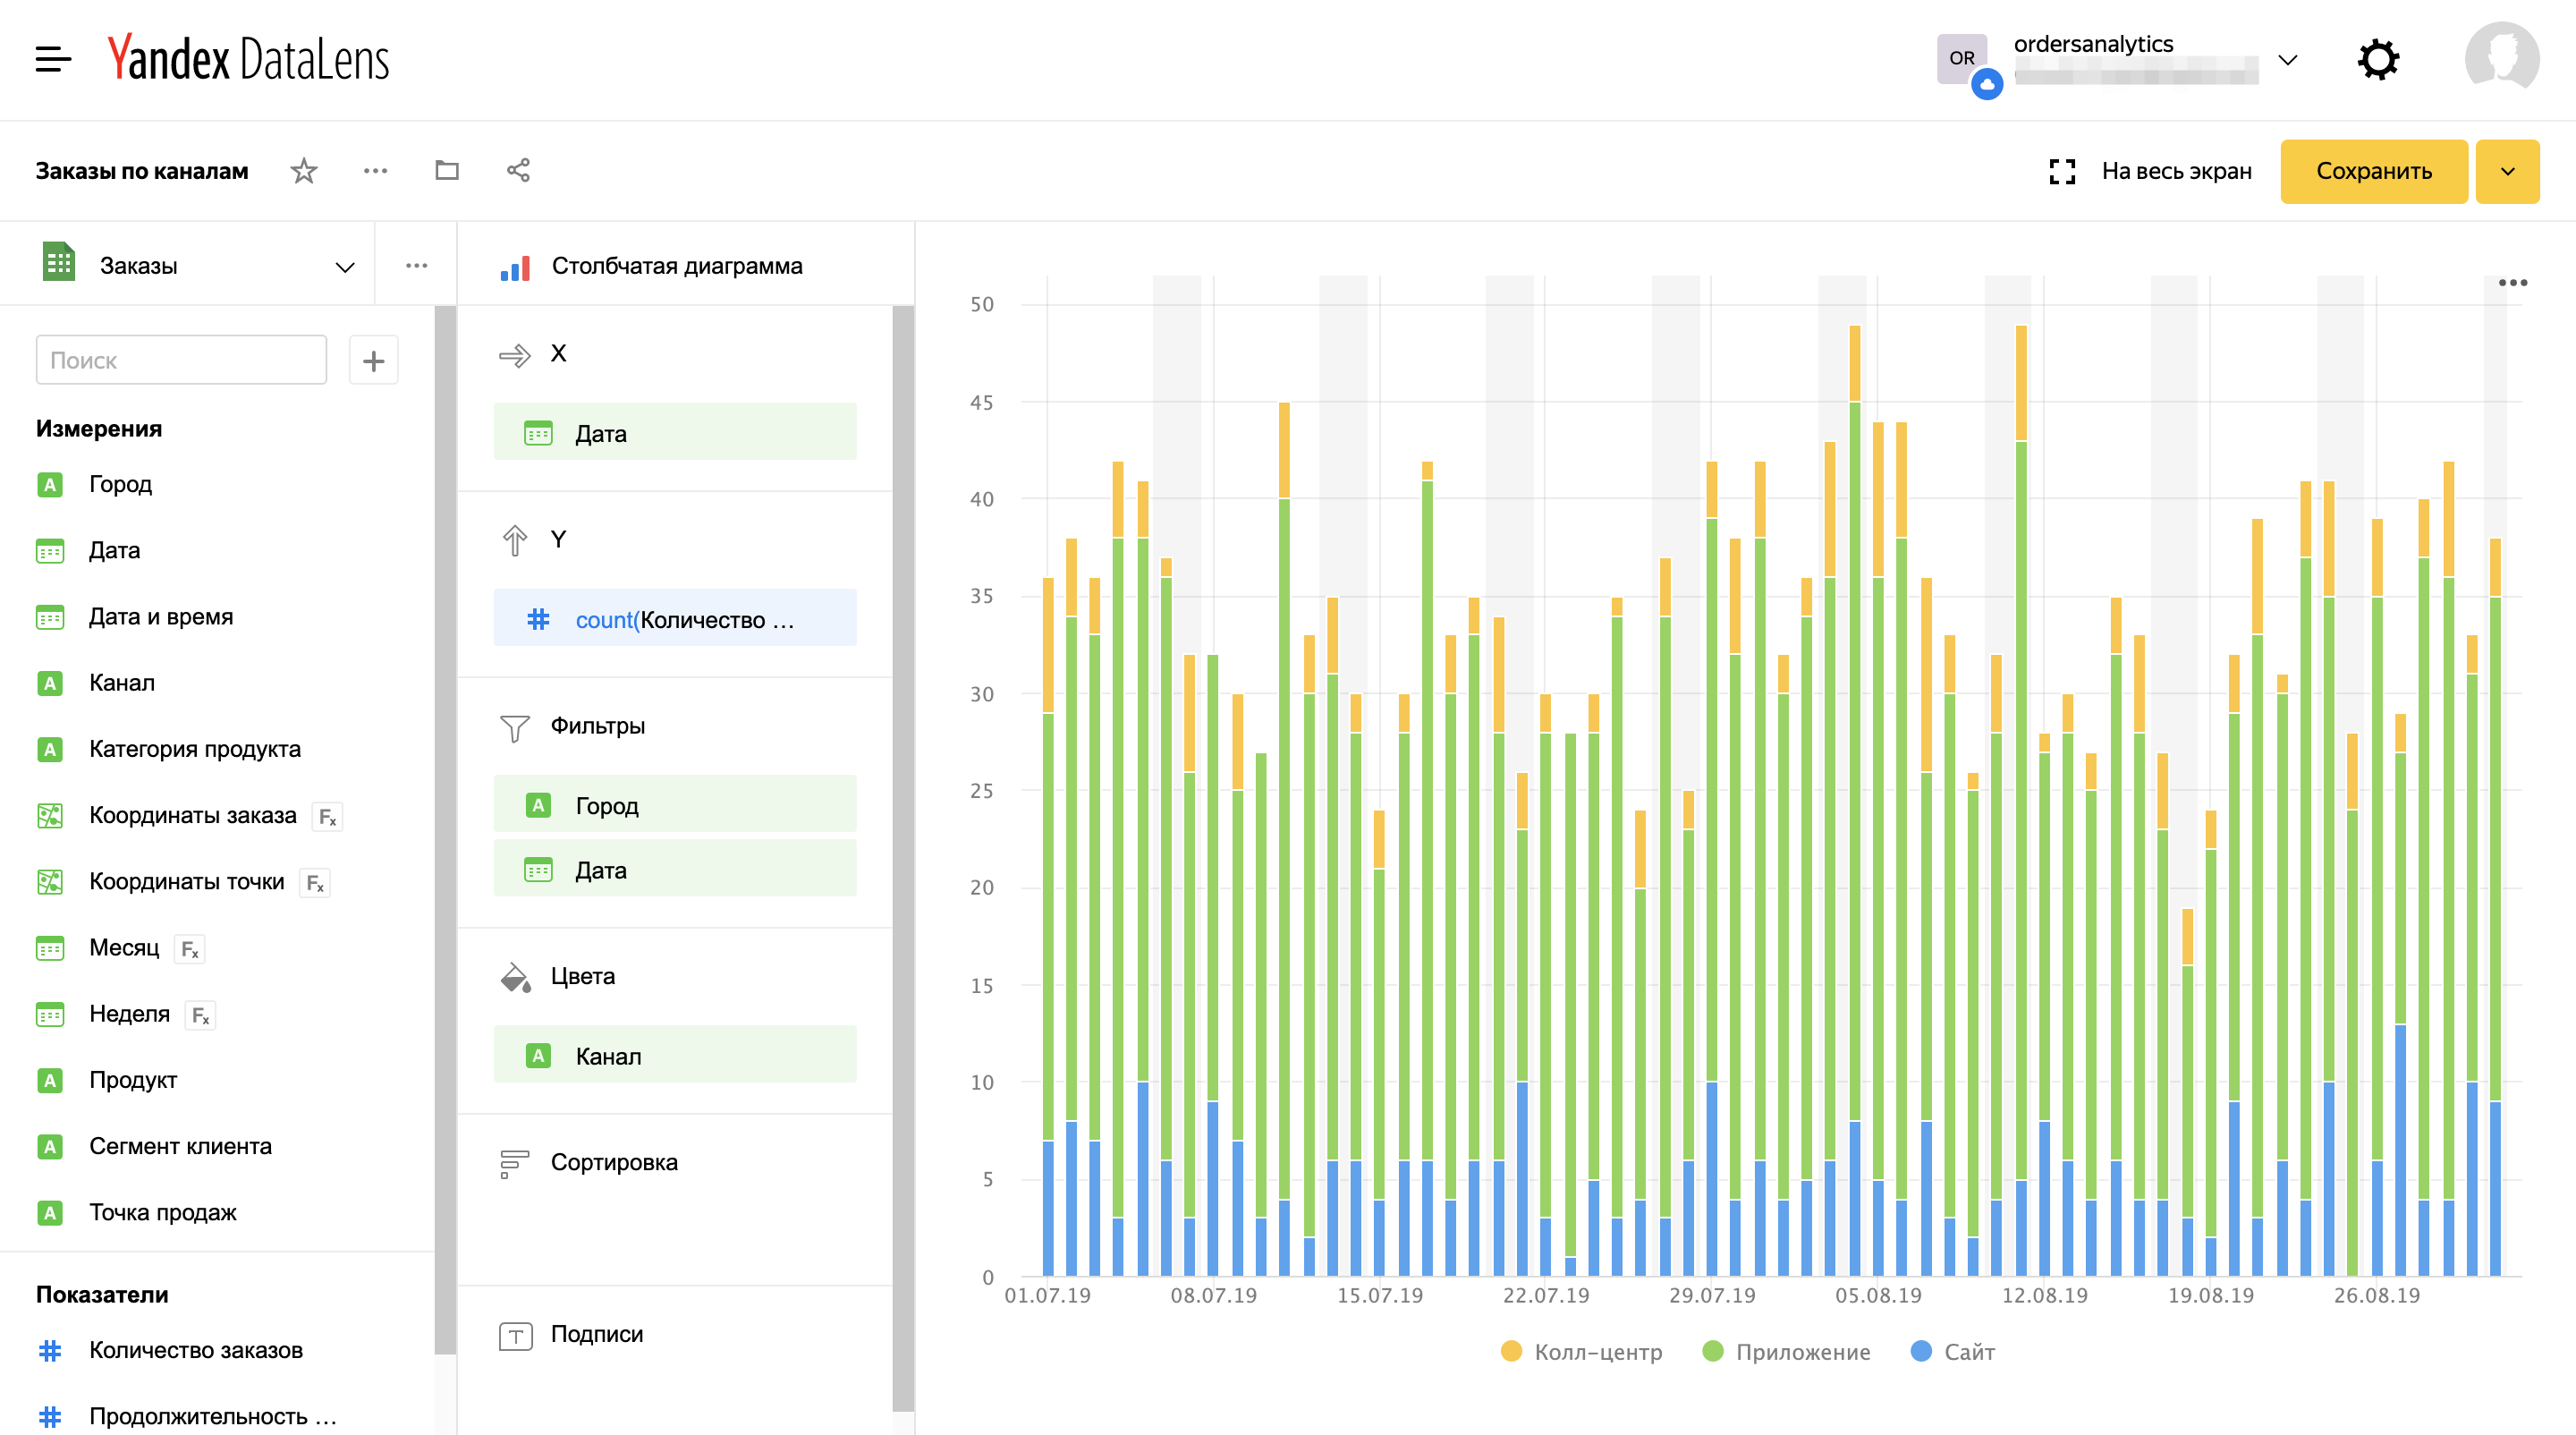This screenshot has width=2576, height=1435.
Task: Click the Сохранить button
Action: [x=2374, y=171]
